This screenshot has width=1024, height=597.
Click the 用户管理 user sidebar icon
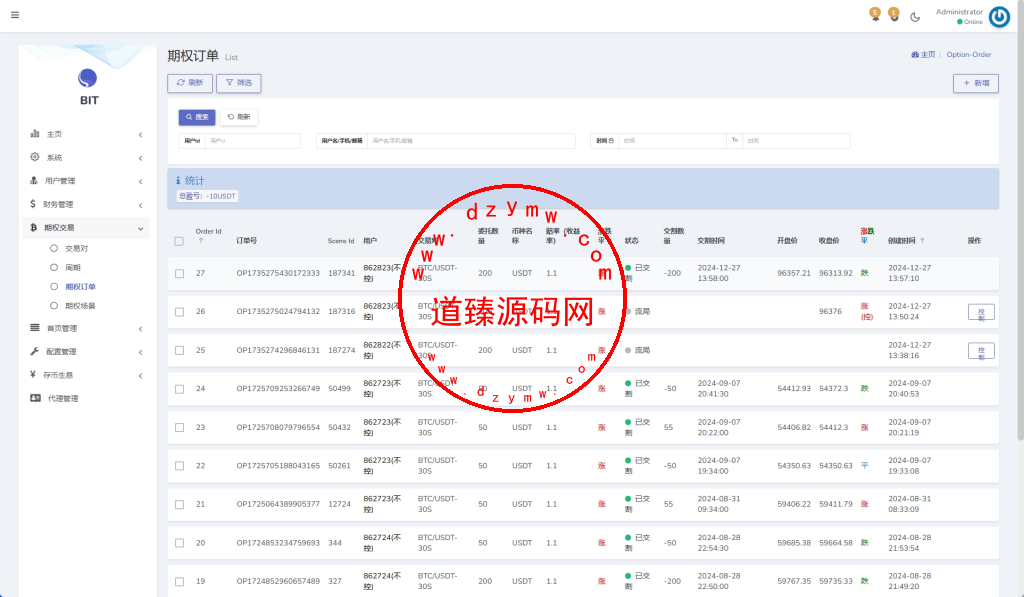(34, 180)
